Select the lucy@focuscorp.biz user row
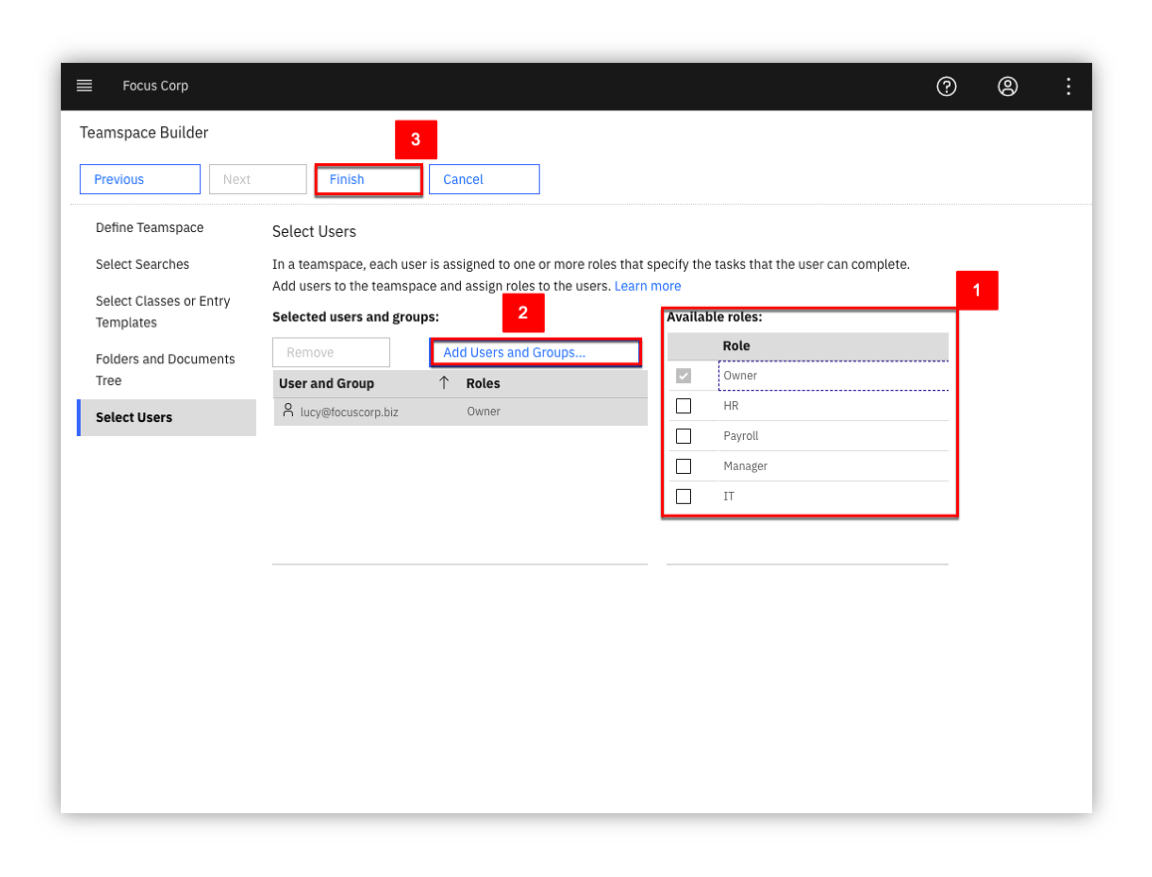 tap(460, 411)
